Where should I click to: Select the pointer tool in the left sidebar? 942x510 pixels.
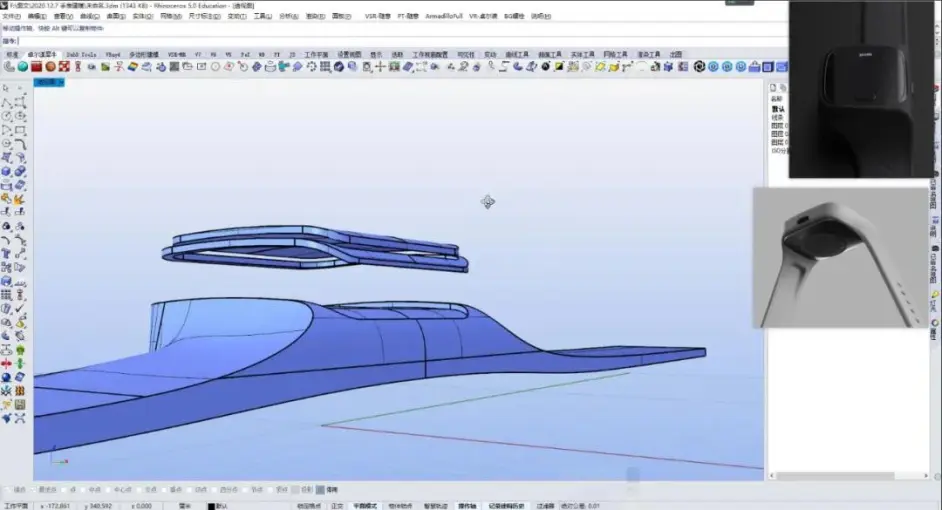(6, 88)
